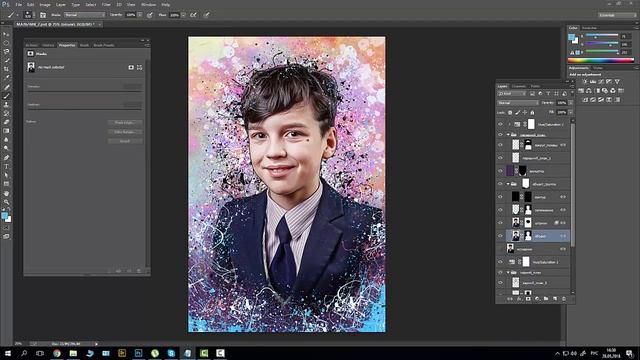640x360 pixels.
Task: Open the Window menu
Action: click(148, 4)
